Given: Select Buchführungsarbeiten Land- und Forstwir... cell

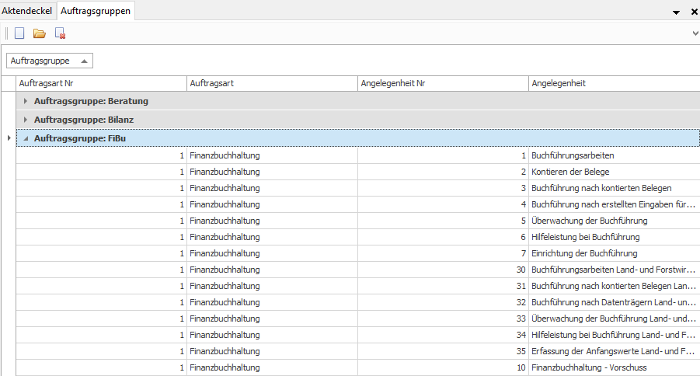Looking at the screenshot, I should (614, 270).
